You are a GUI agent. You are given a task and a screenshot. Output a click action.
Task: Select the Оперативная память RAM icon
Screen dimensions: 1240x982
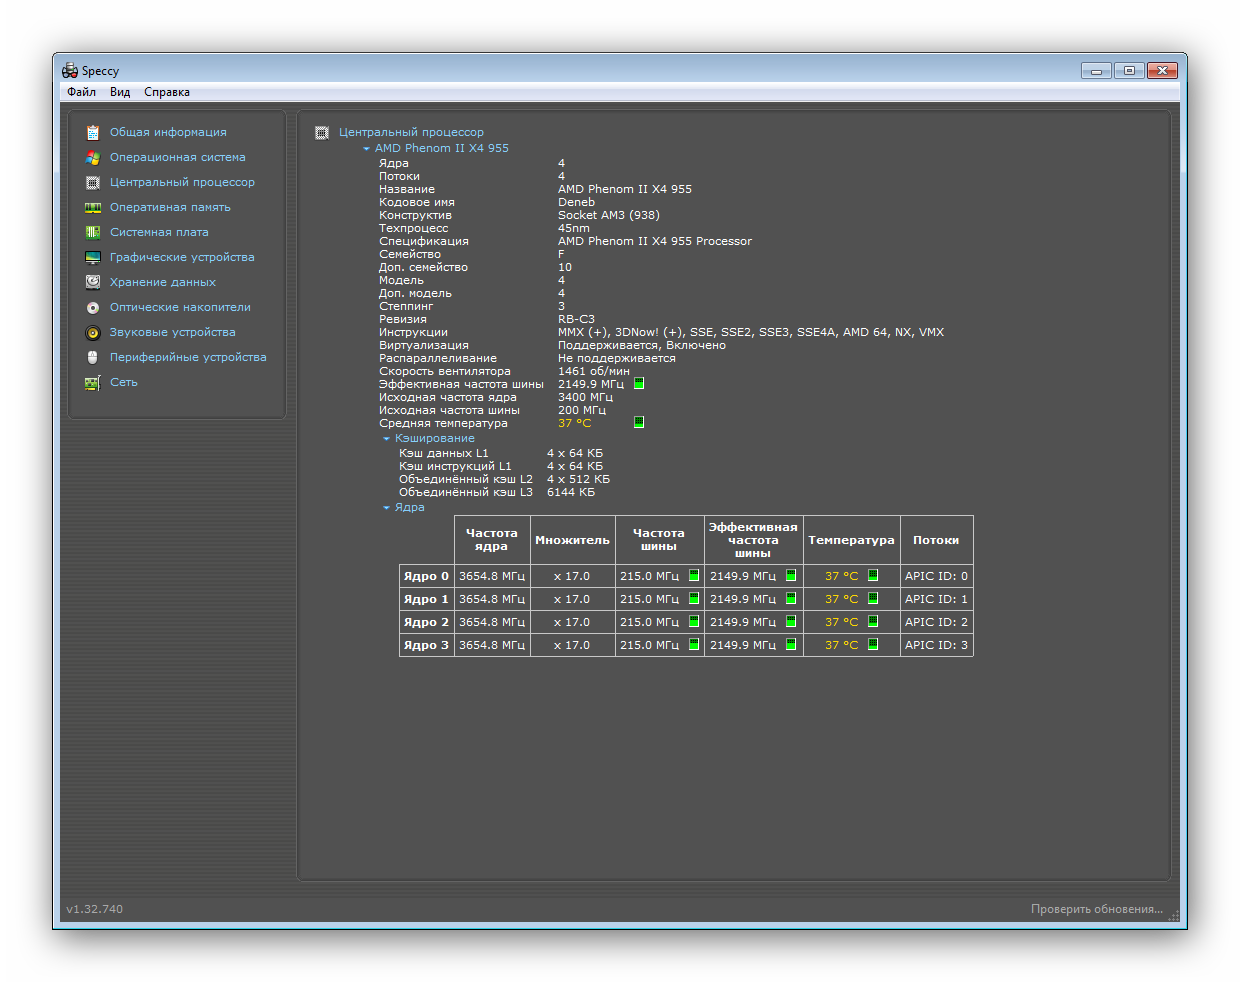tap(93, 207)
